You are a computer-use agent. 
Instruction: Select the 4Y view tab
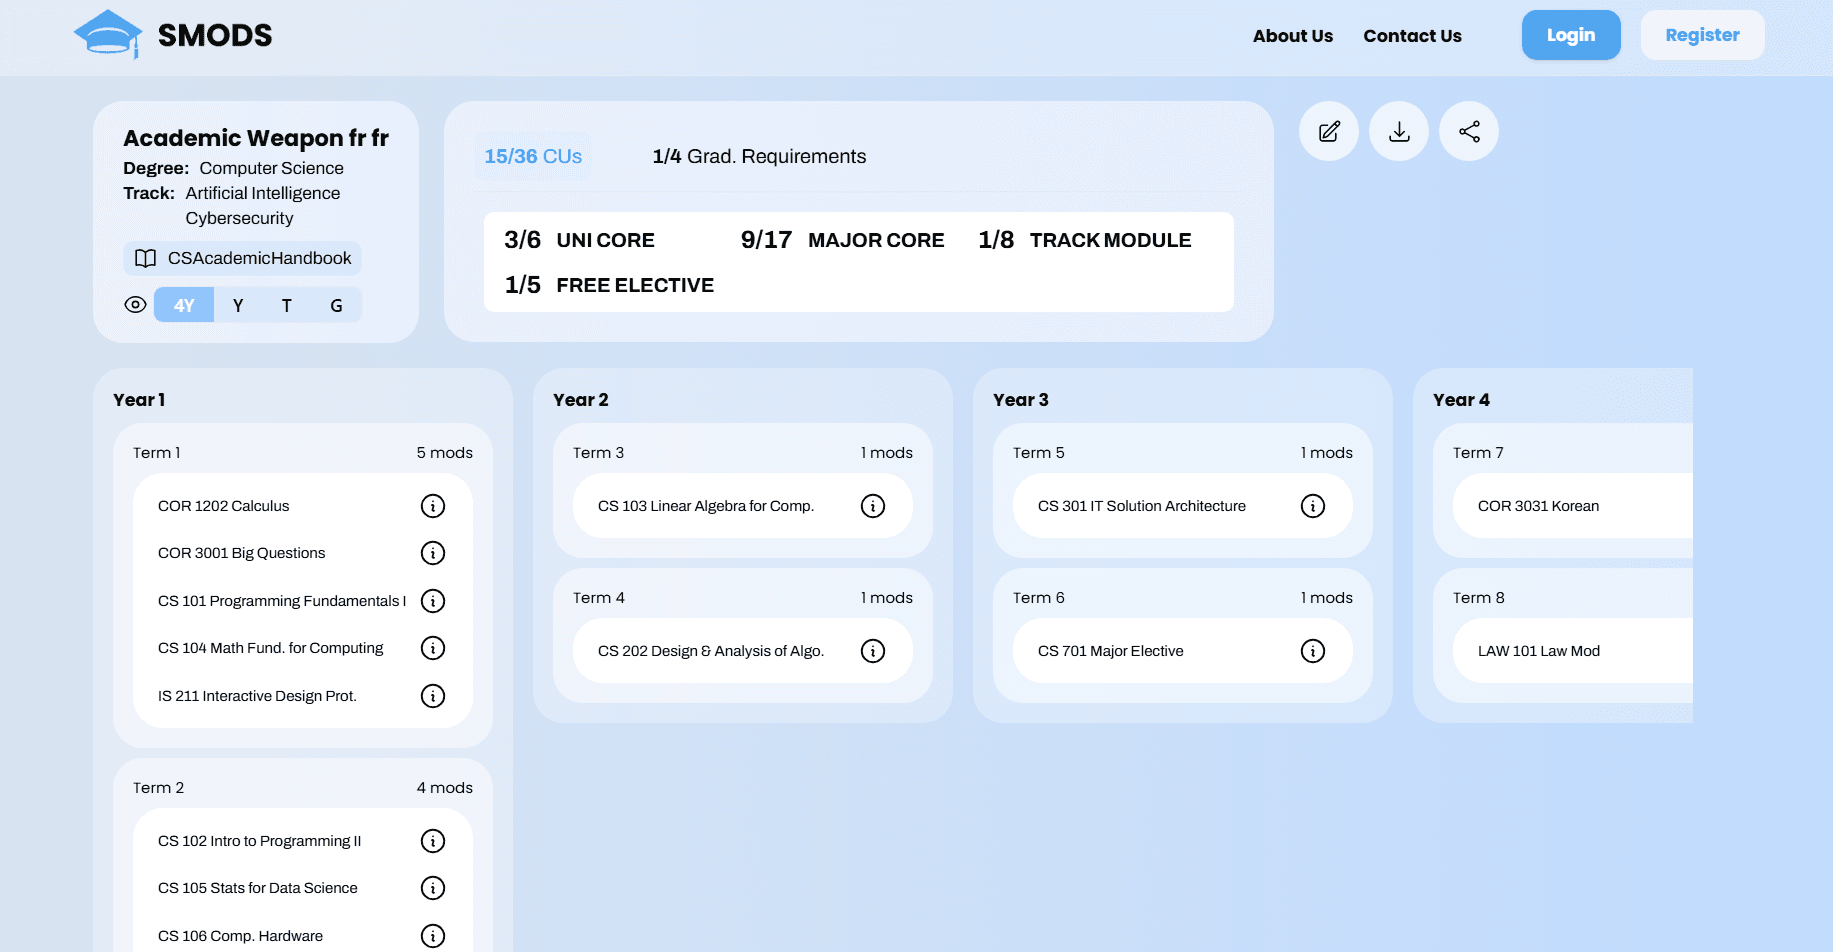click(183, 304)
